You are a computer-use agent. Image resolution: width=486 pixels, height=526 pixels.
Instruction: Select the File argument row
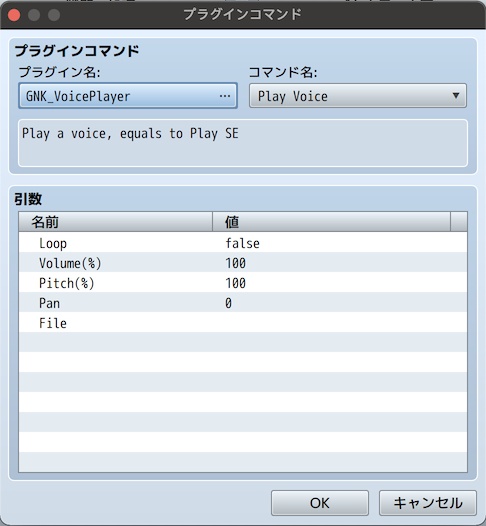coord(243,322)
